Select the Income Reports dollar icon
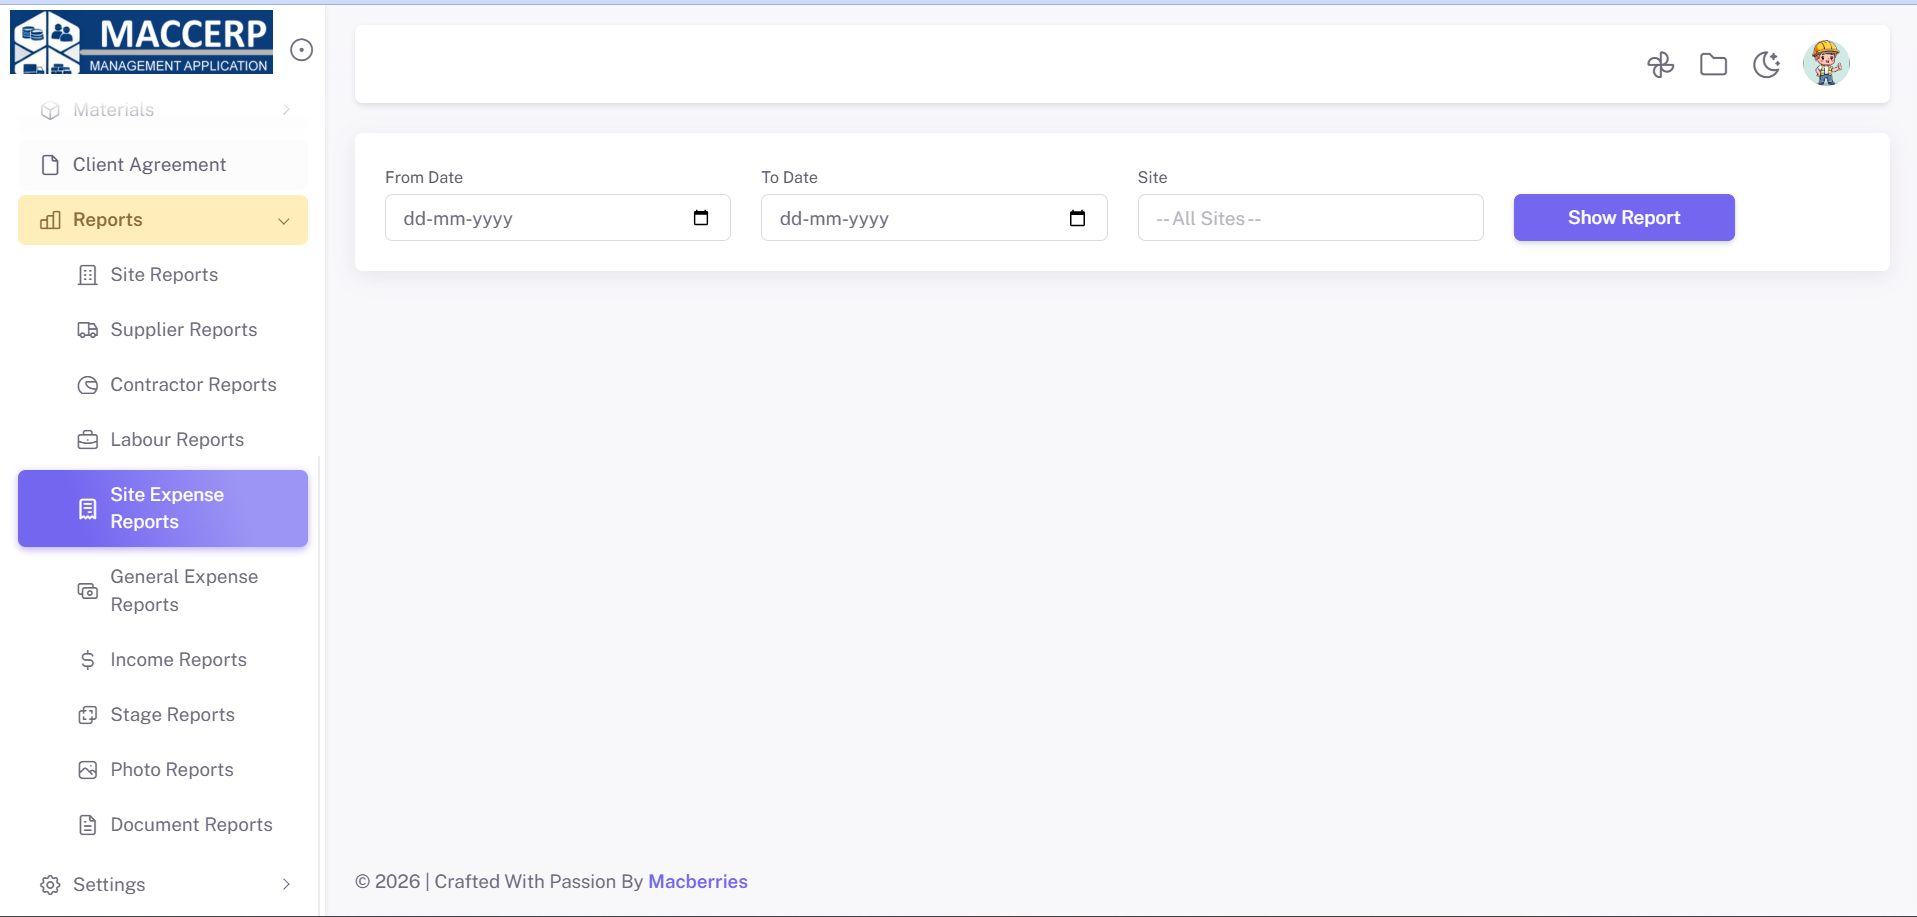 88,660
